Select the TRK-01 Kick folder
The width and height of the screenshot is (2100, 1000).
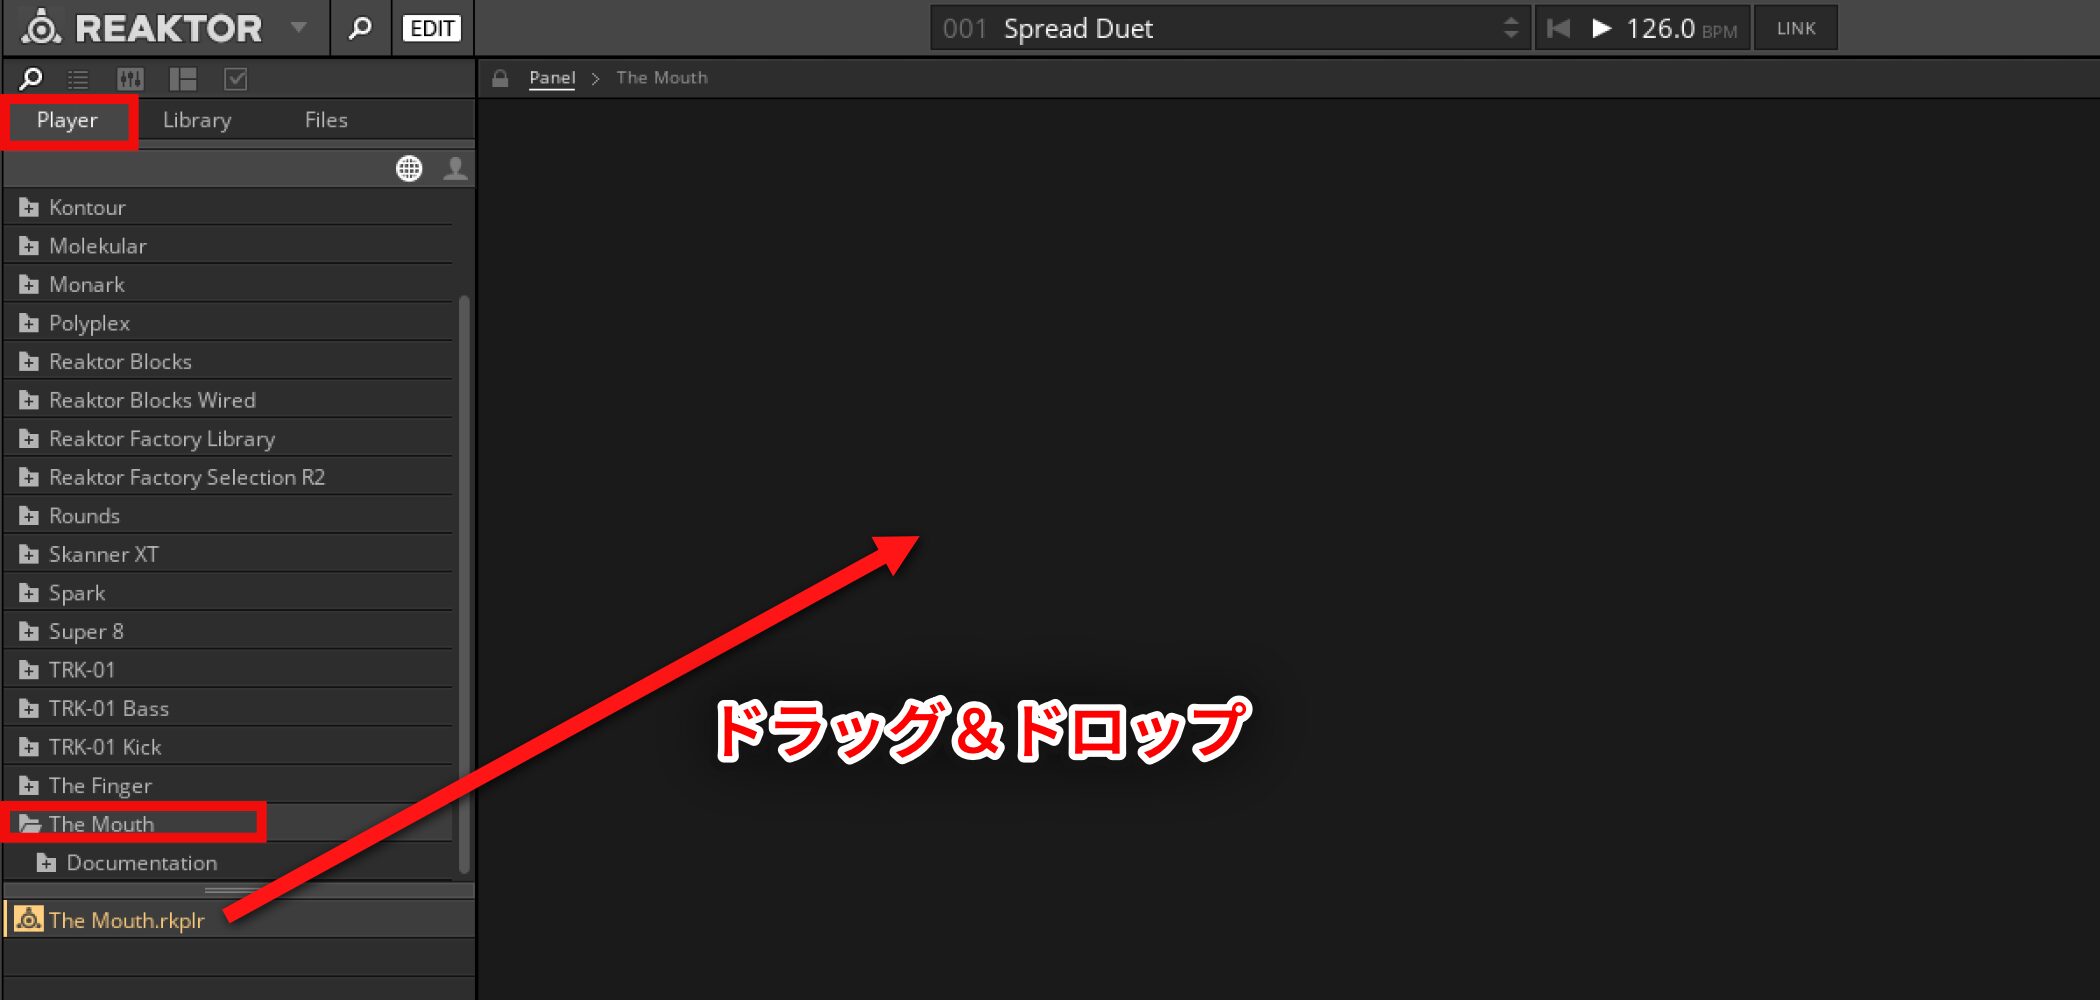click(228, 747)
